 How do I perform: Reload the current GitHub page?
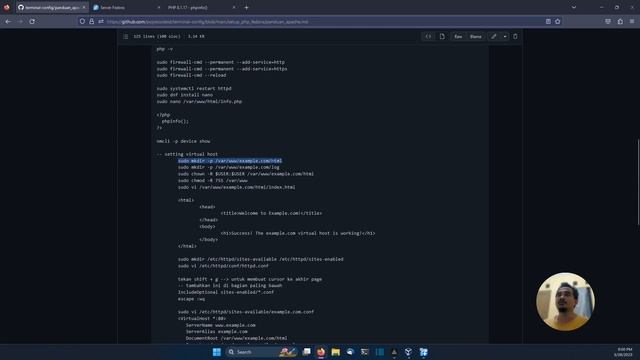[x=32, y=21]
